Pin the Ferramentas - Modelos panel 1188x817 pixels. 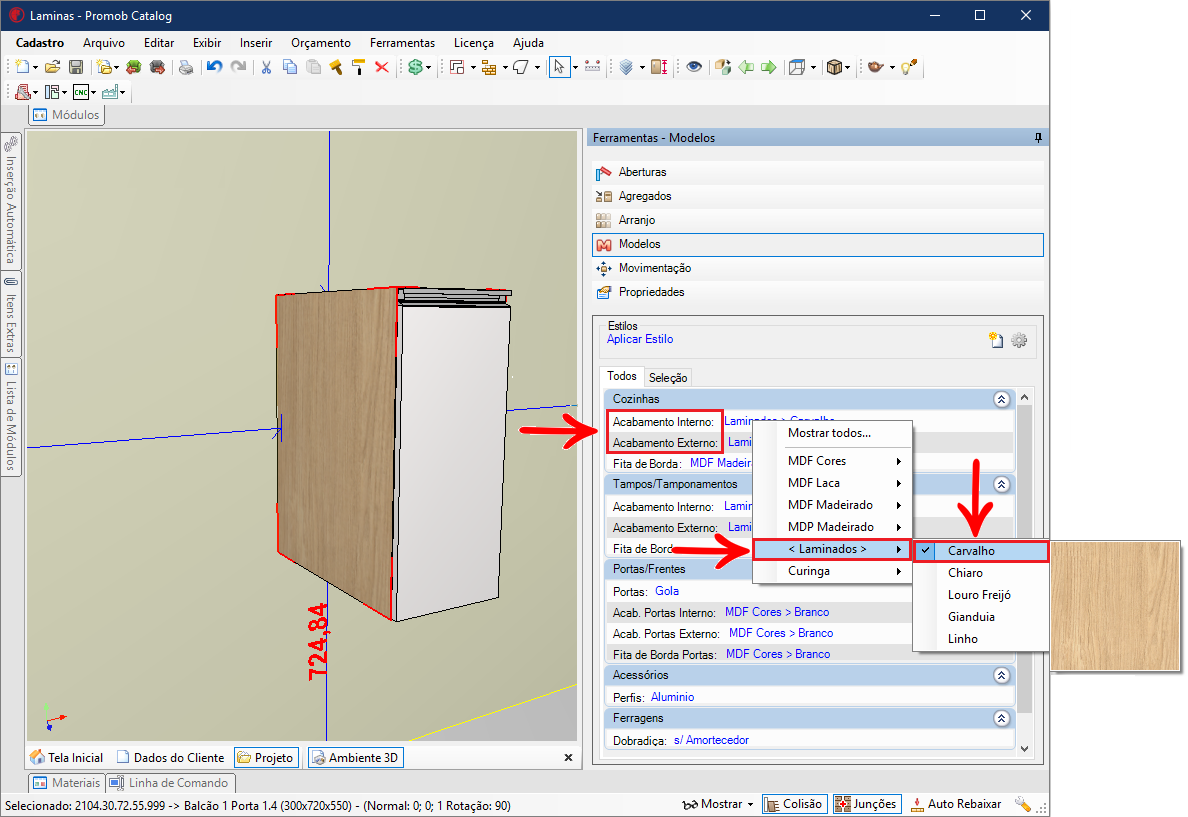(x=1038, y=138)
